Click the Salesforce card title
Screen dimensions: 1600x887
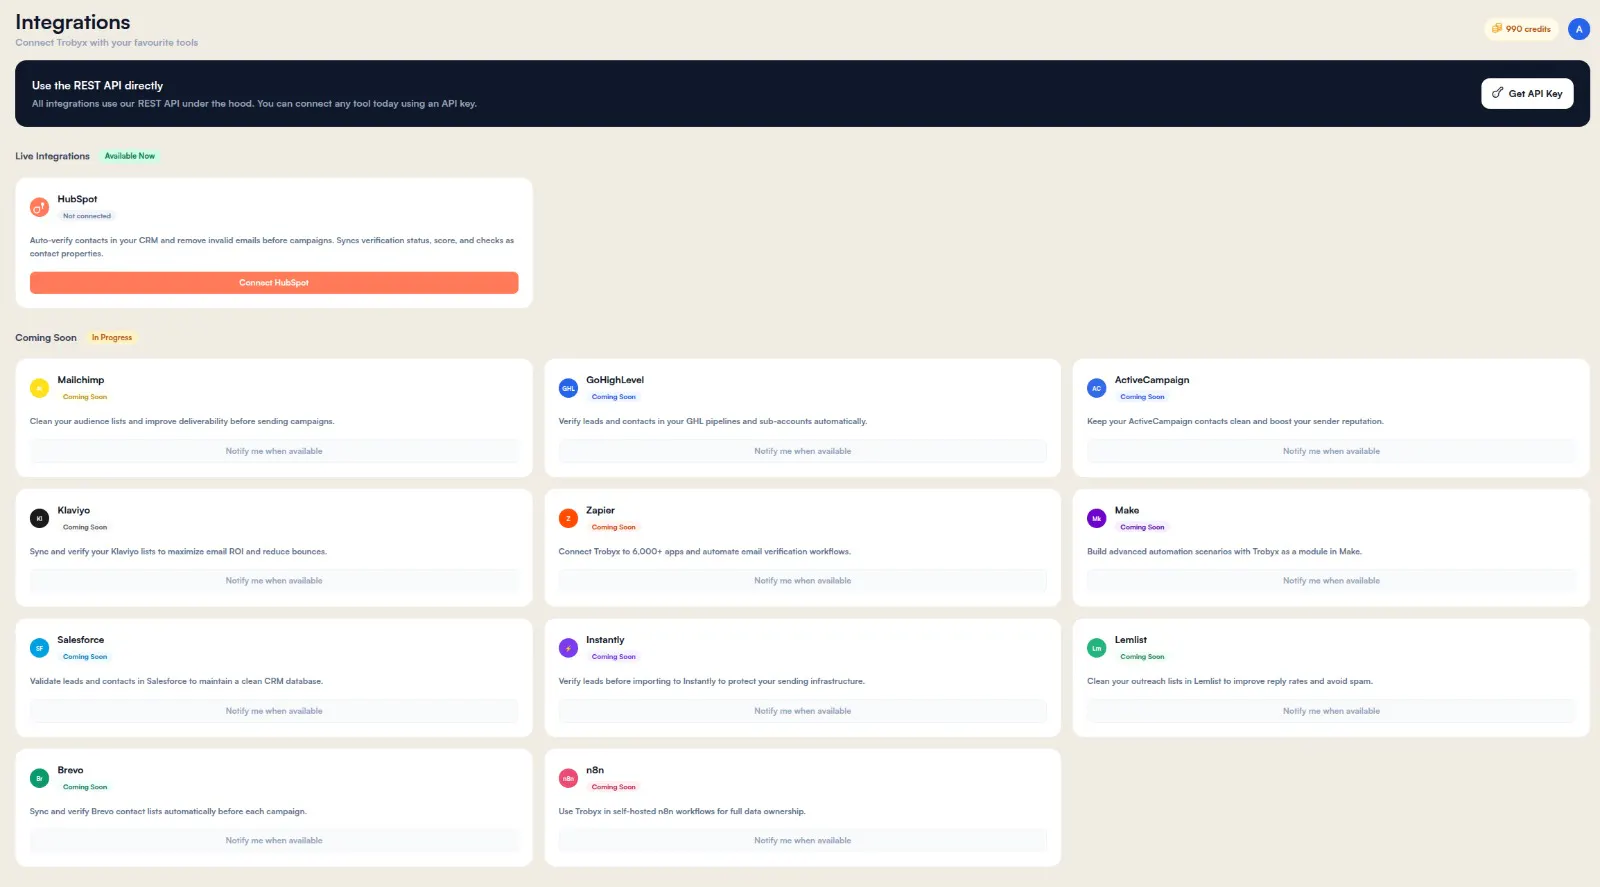point(81,640)
